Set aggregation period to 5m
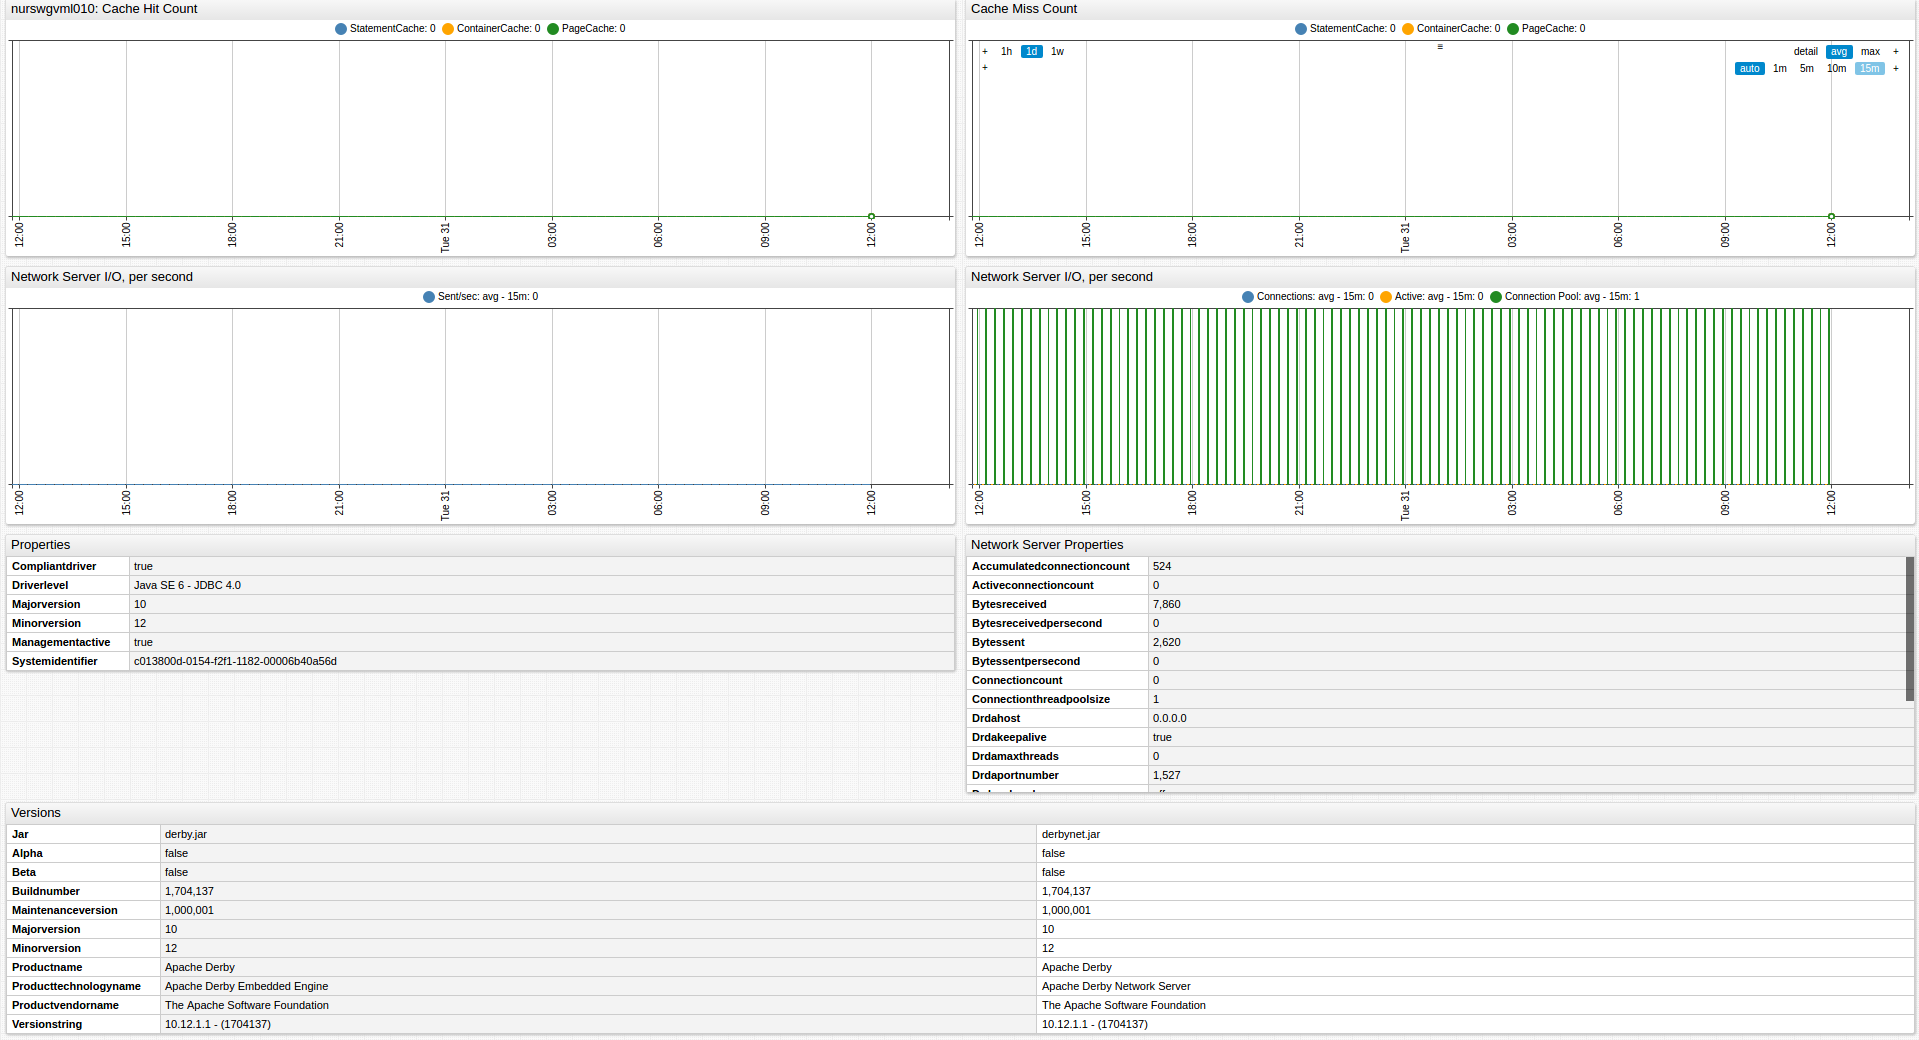The width and height of the screenshot is (1919, 1040). pyautogui.click(x=1807, y=69)
